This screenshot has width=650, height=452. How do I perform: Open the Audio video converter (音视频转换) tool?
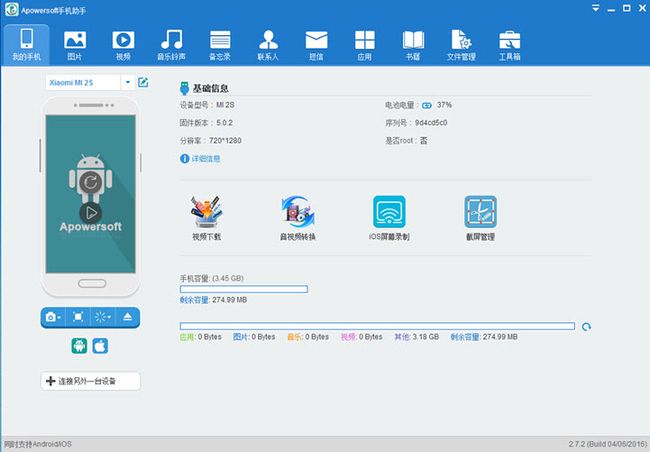[x=298, y=218]
